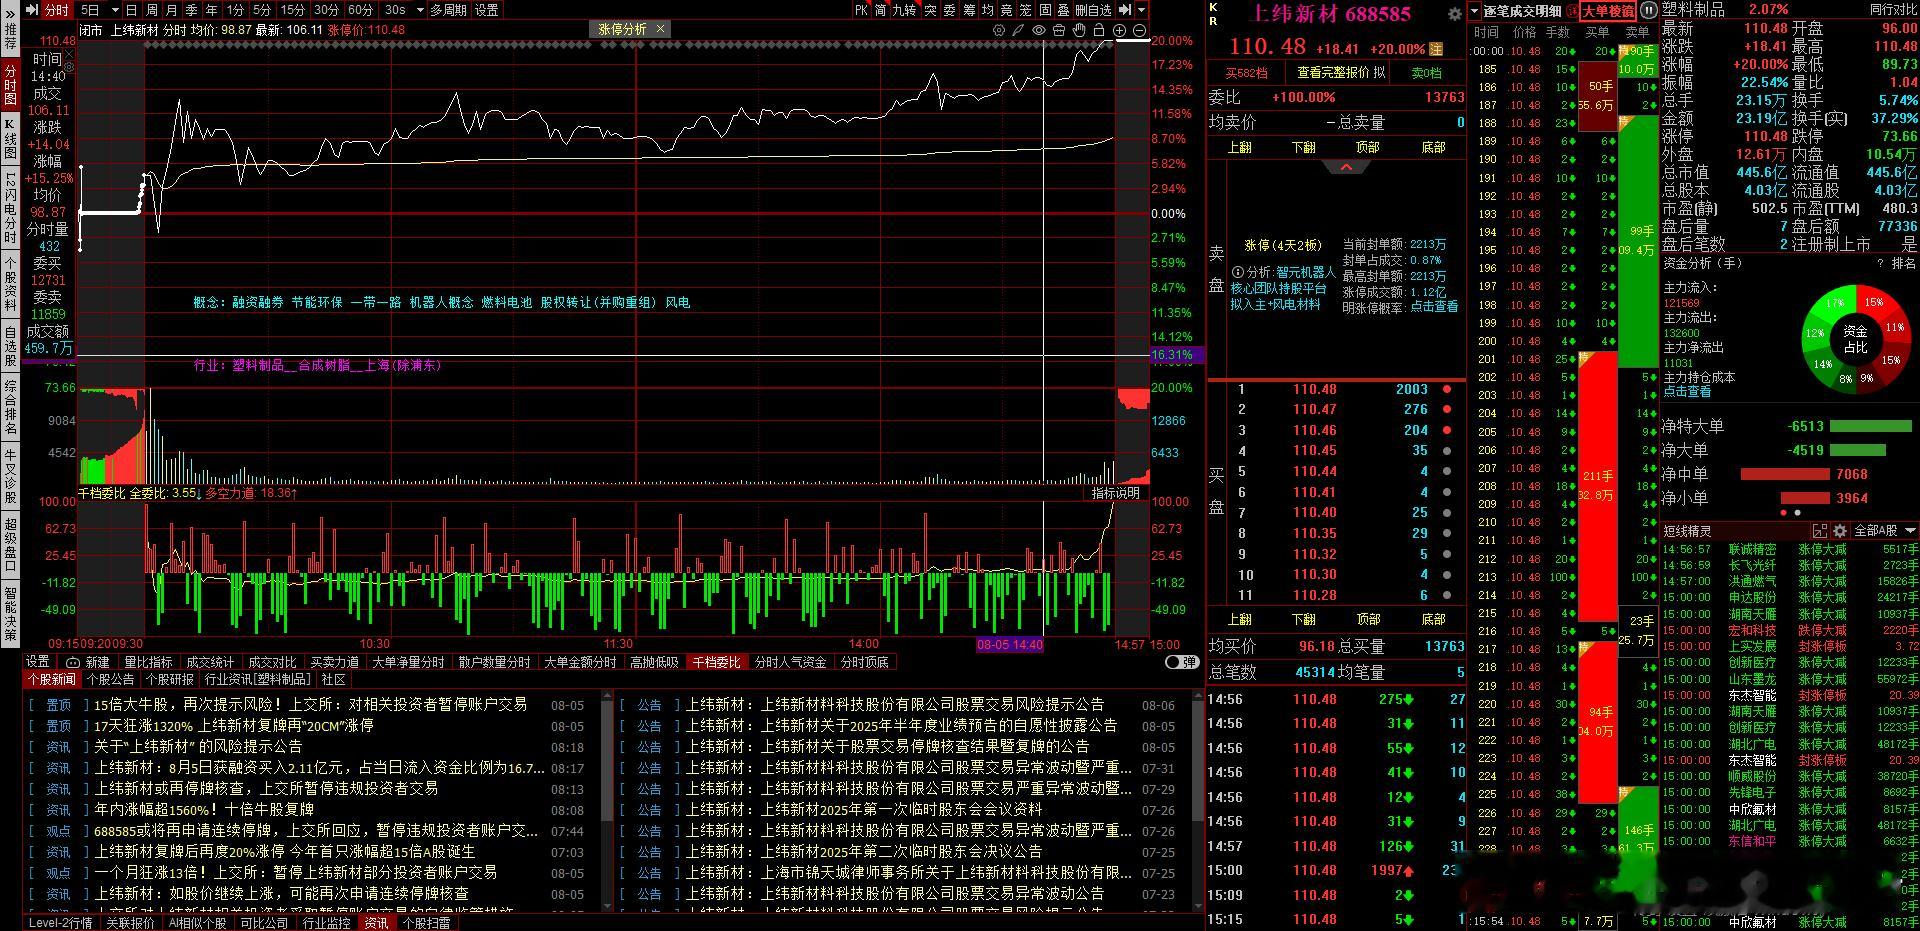The width and height of the screenshot is (1920, 931).
Task: Open 短线精灵 gear settings icon
Action: 1840,531
